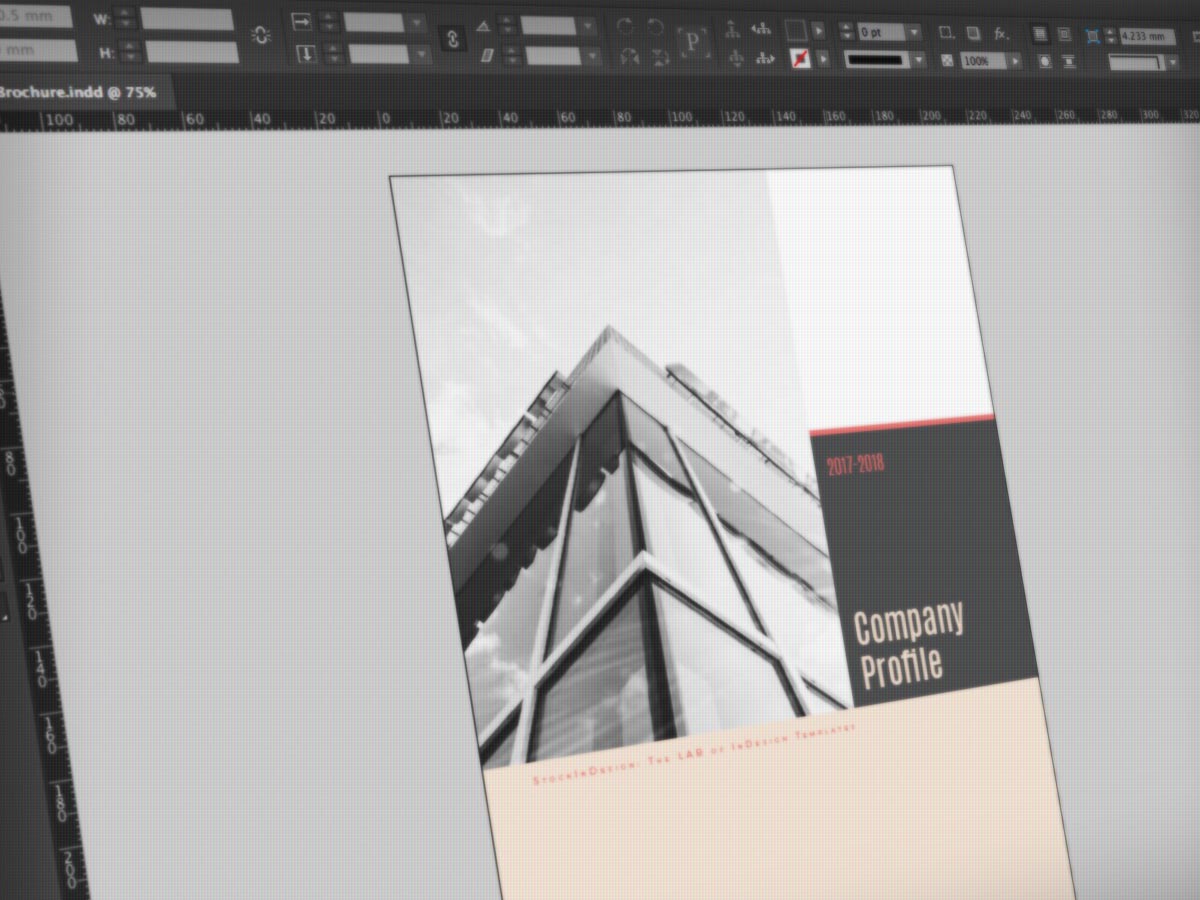The height and width of the screenshot is (900, 1200).
Task: Step the stroke weight 0 pt arrows
Action: [847, 31]
